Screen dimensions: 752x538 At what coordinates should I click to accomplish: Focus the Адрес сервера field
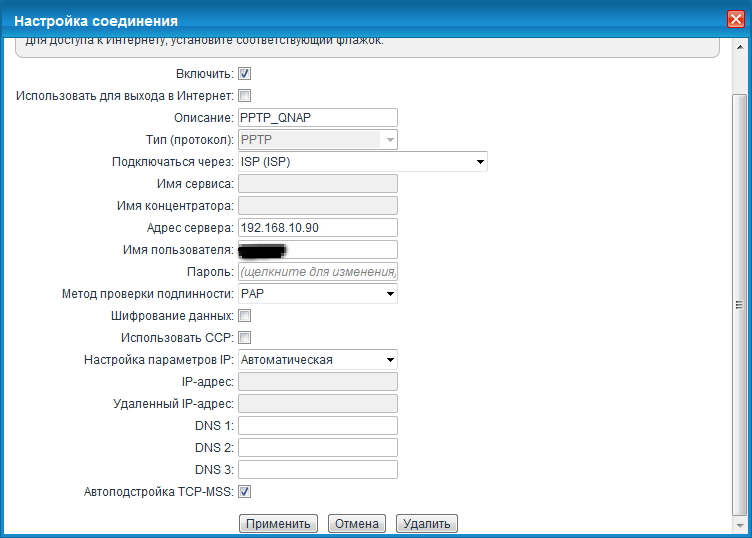tap(317, 228)
